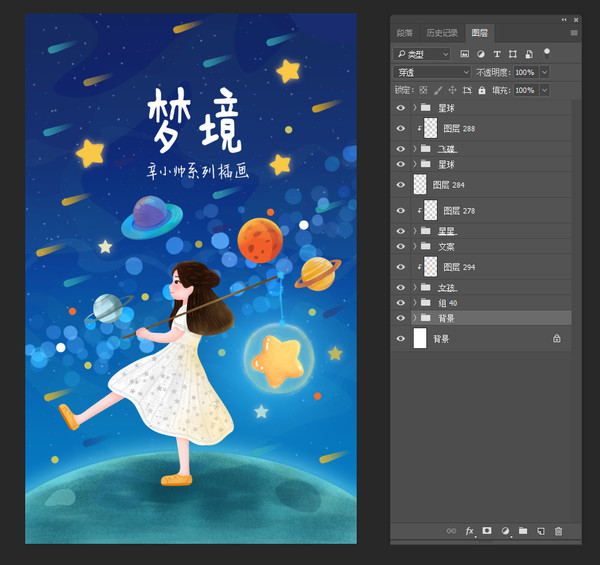Viewport: 600px width, 565px height.
Task: Select the 女孩 group name
Action: 447,288
